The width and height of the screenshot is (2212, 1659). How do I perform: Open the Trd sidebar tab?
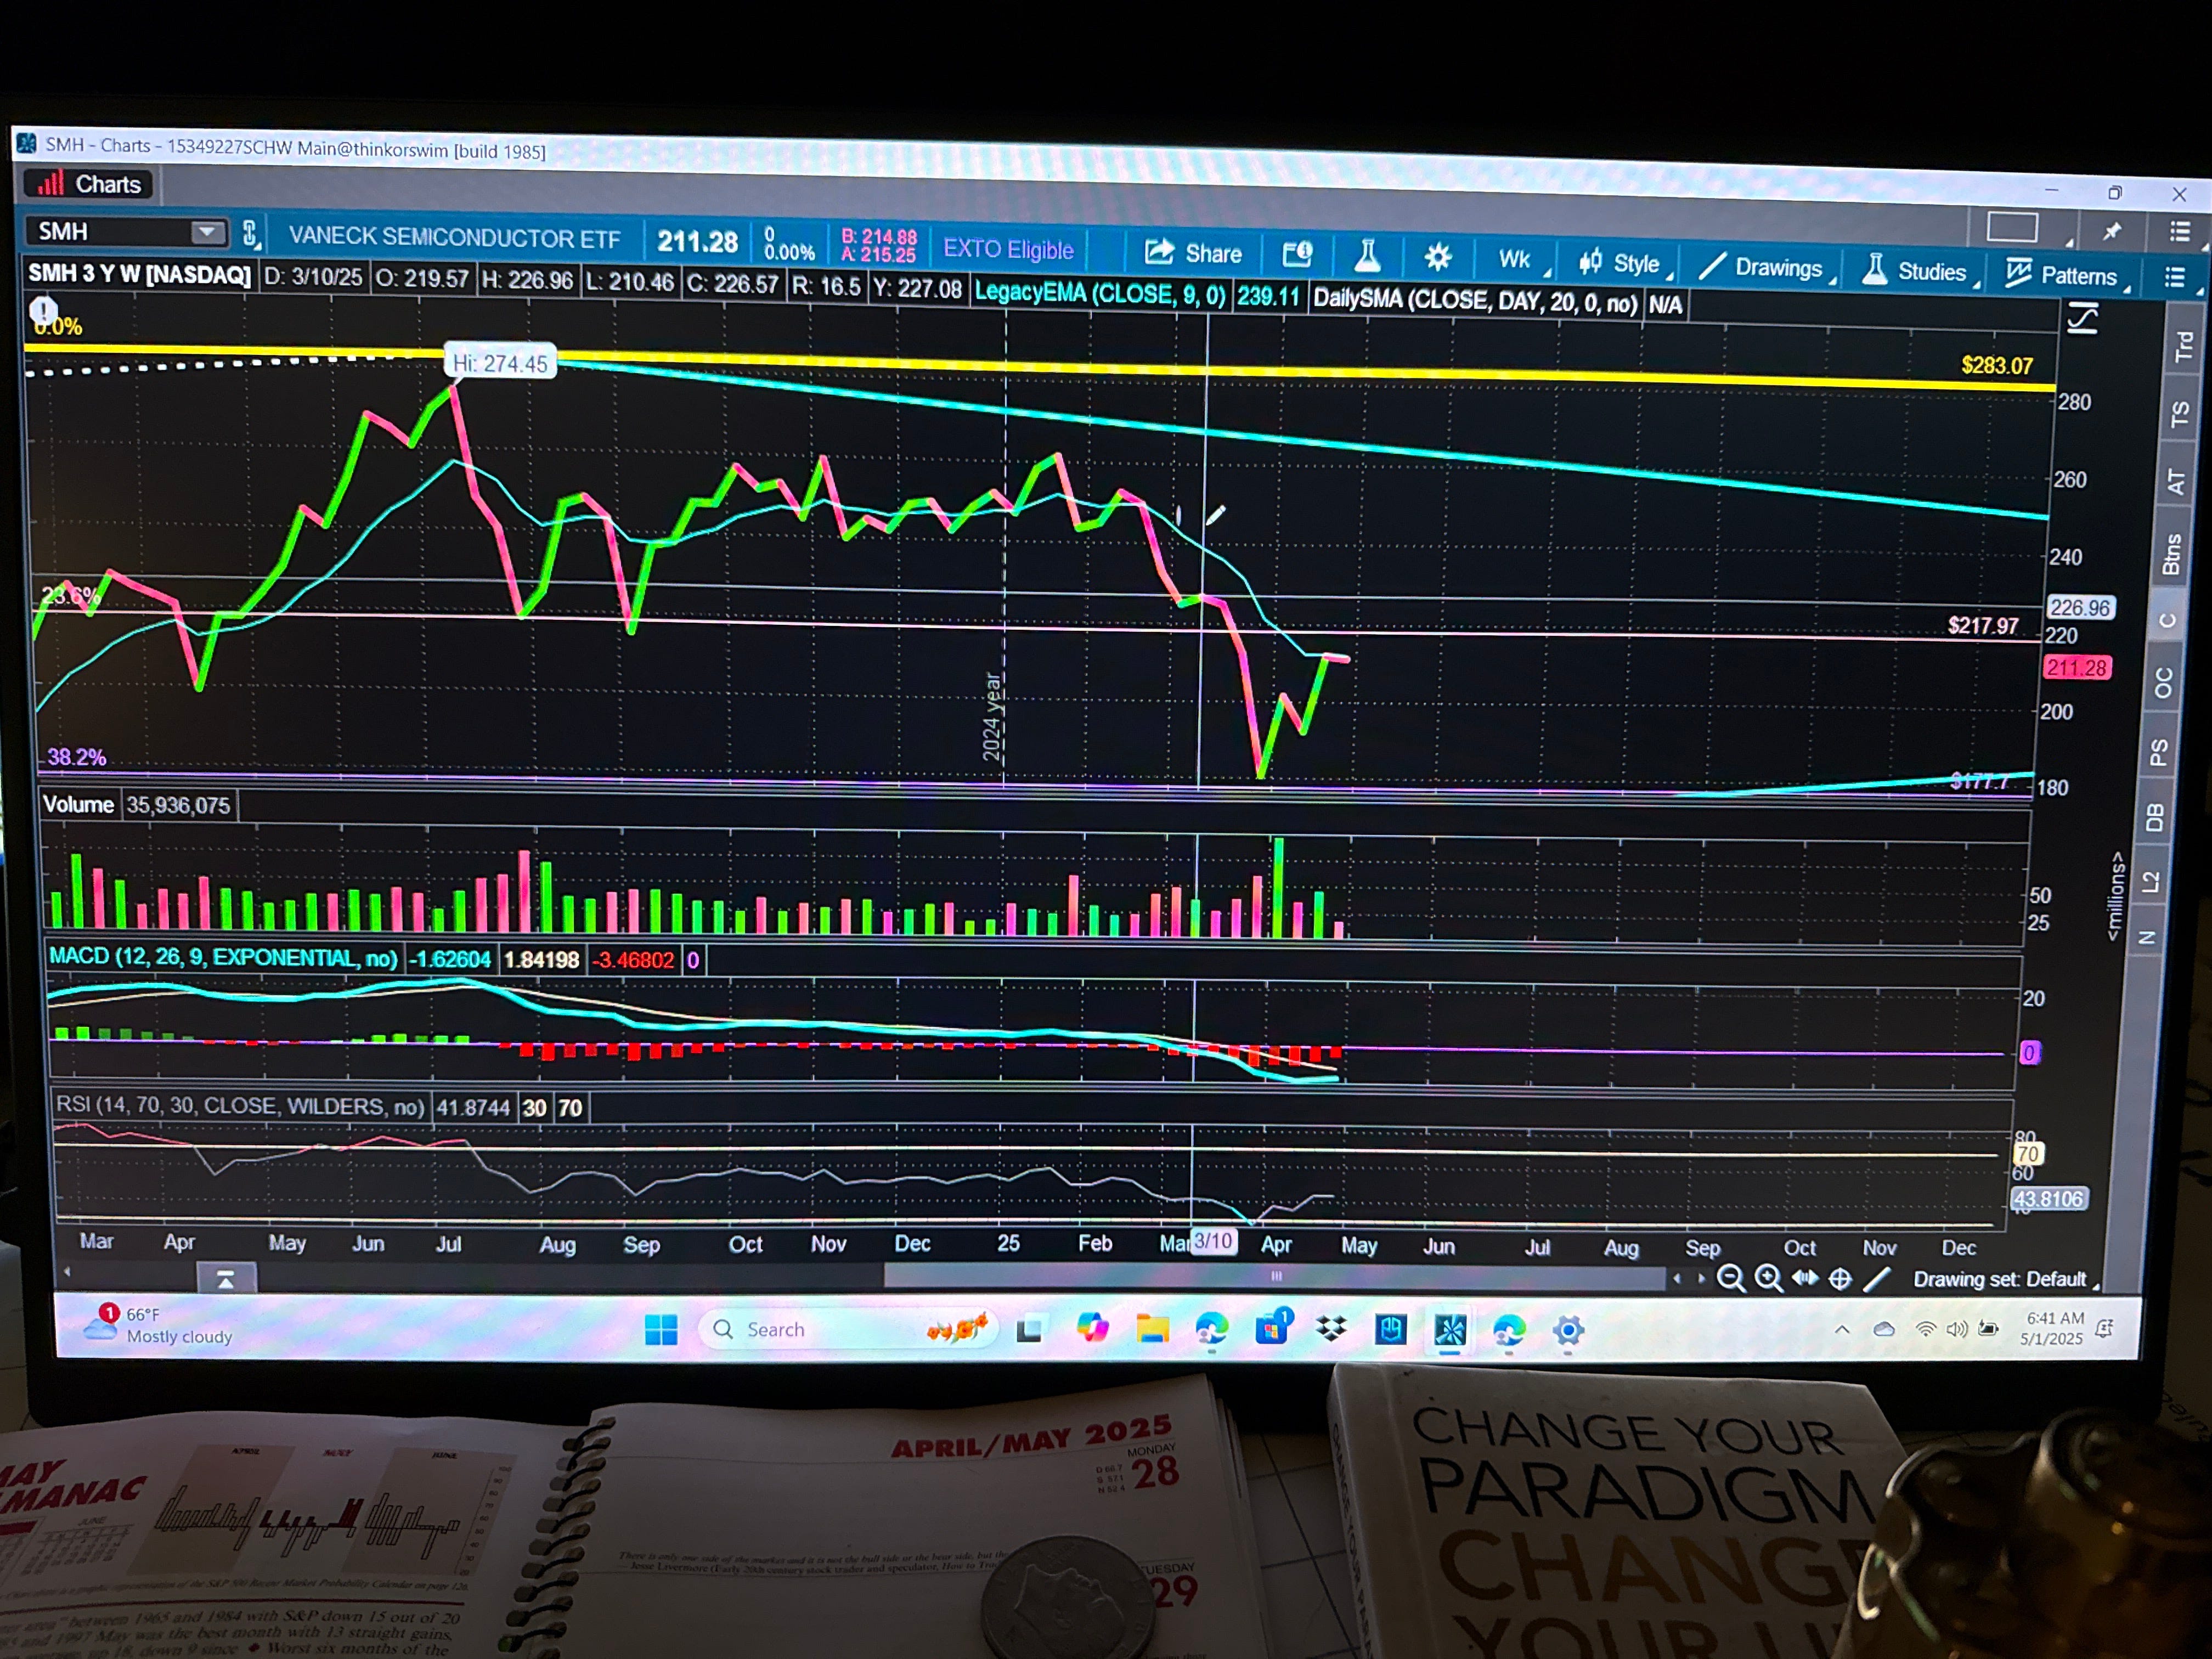pos(2183,346)
